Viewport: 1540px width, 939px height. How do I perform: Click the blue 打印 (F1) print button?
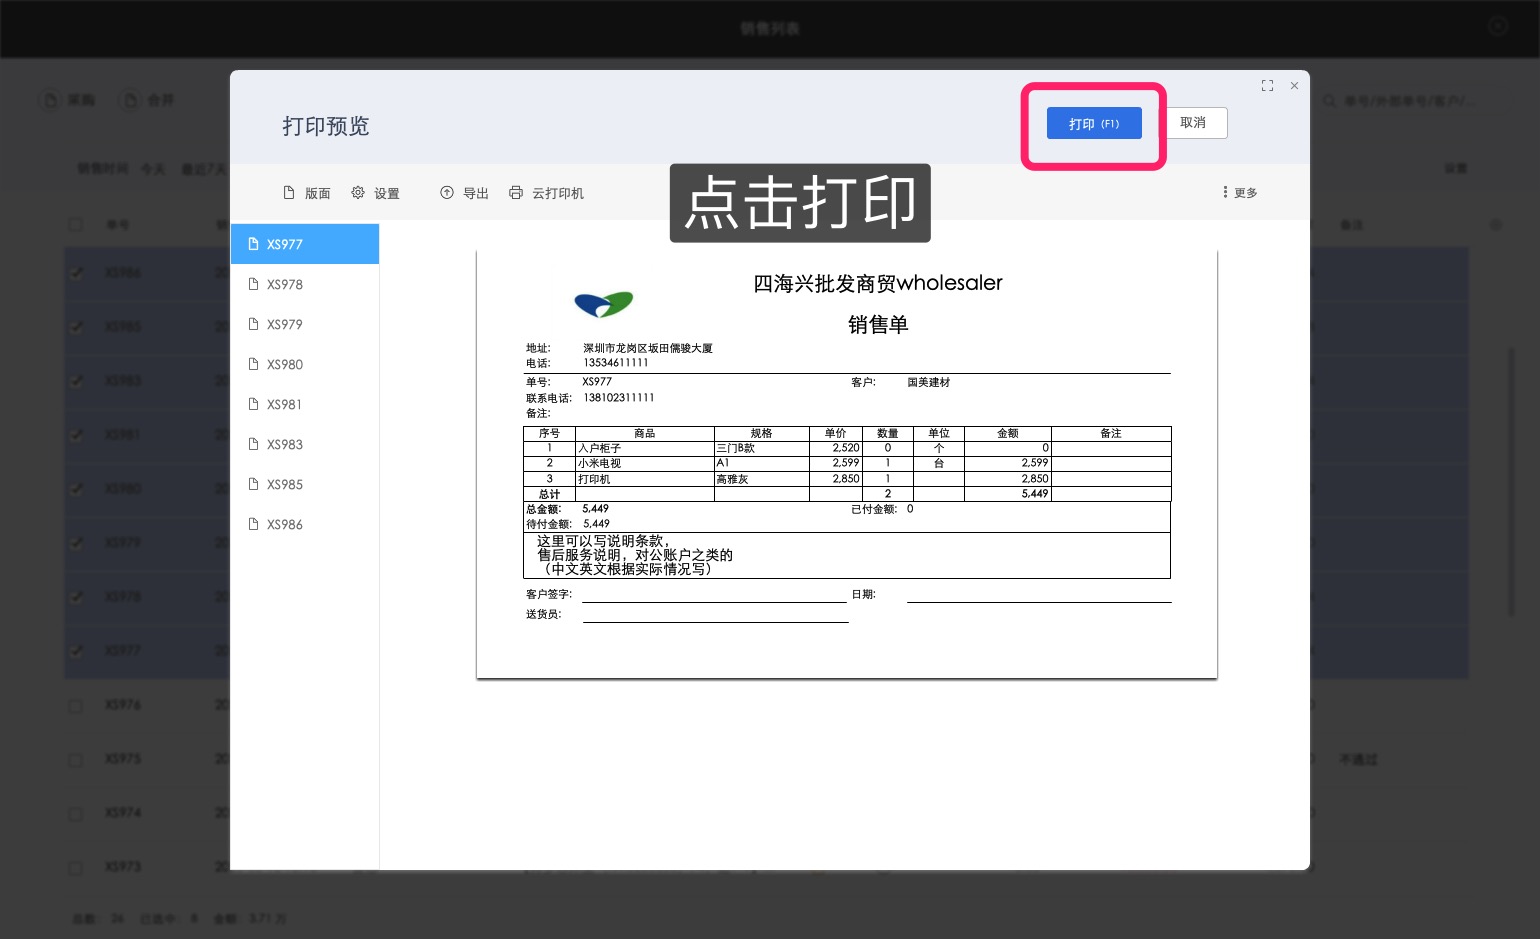(x=1094, y=123)
